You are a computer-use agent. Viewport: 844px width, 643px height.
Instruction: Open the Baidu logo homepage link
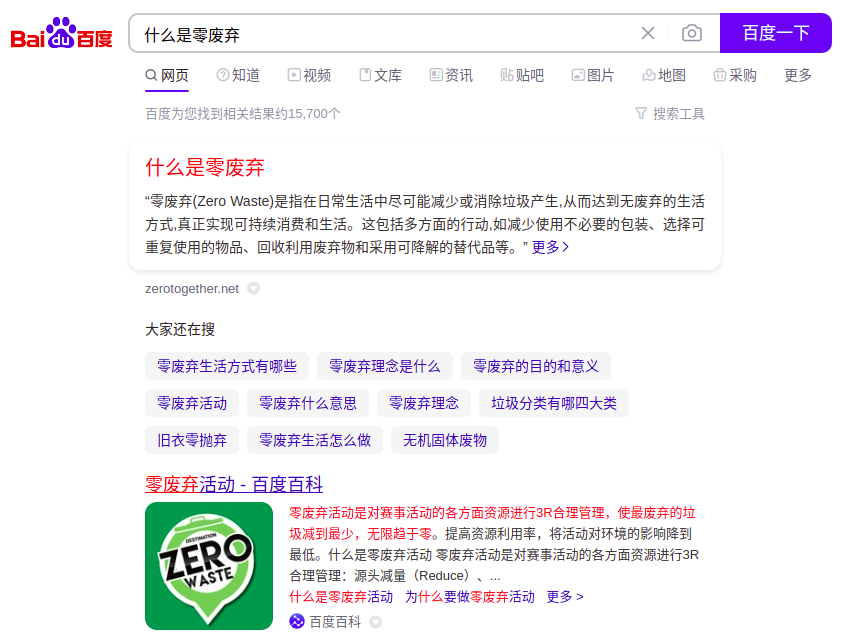tap(61, 33)
